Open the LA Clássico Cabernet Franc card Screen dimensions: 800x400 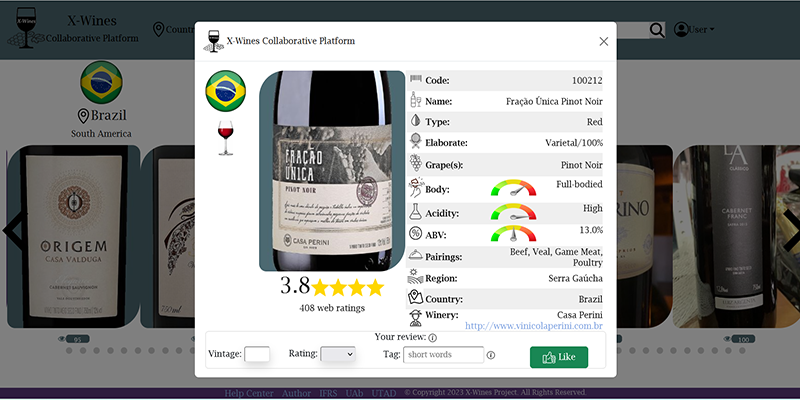click(736, 237)
